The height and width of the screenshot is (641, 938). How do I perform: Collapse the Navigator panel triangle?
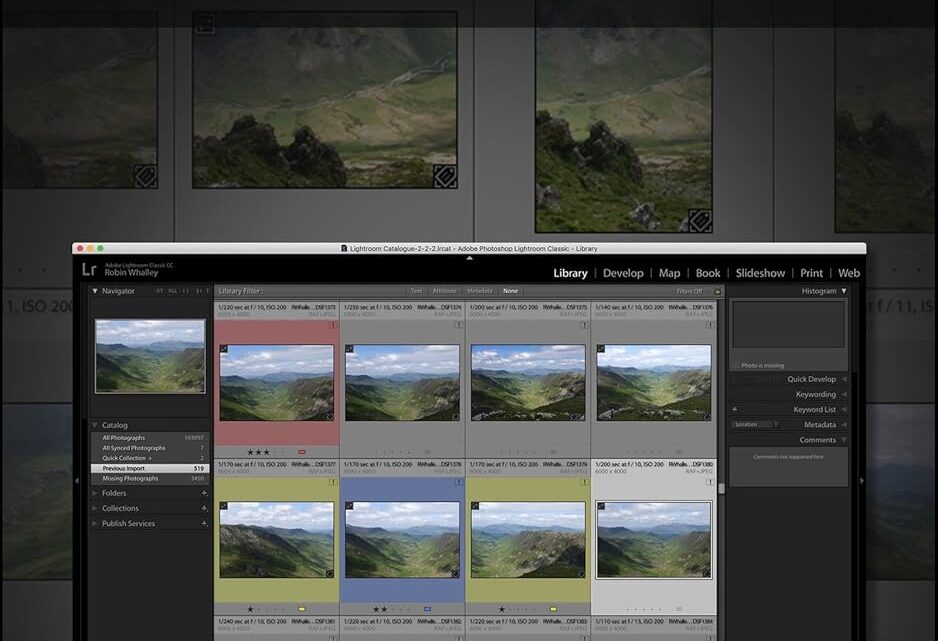coord(95,291)
